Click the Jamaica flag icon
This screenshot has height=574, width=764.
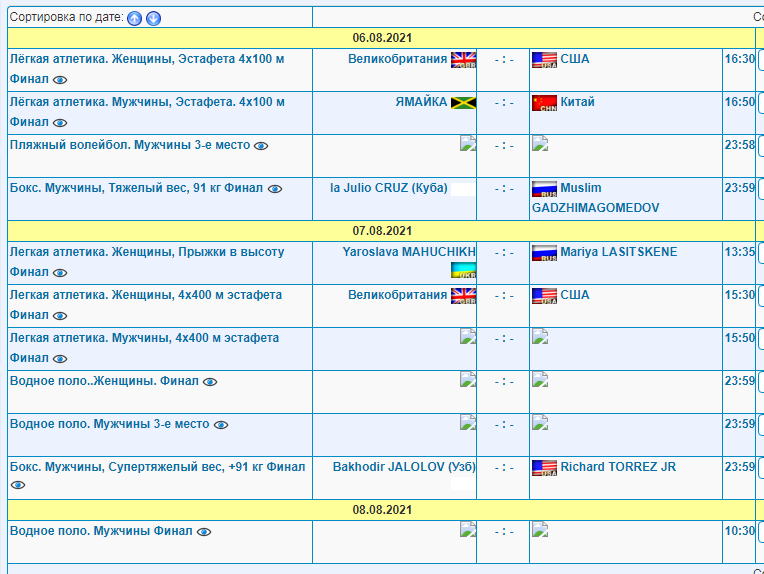[463, 103]
